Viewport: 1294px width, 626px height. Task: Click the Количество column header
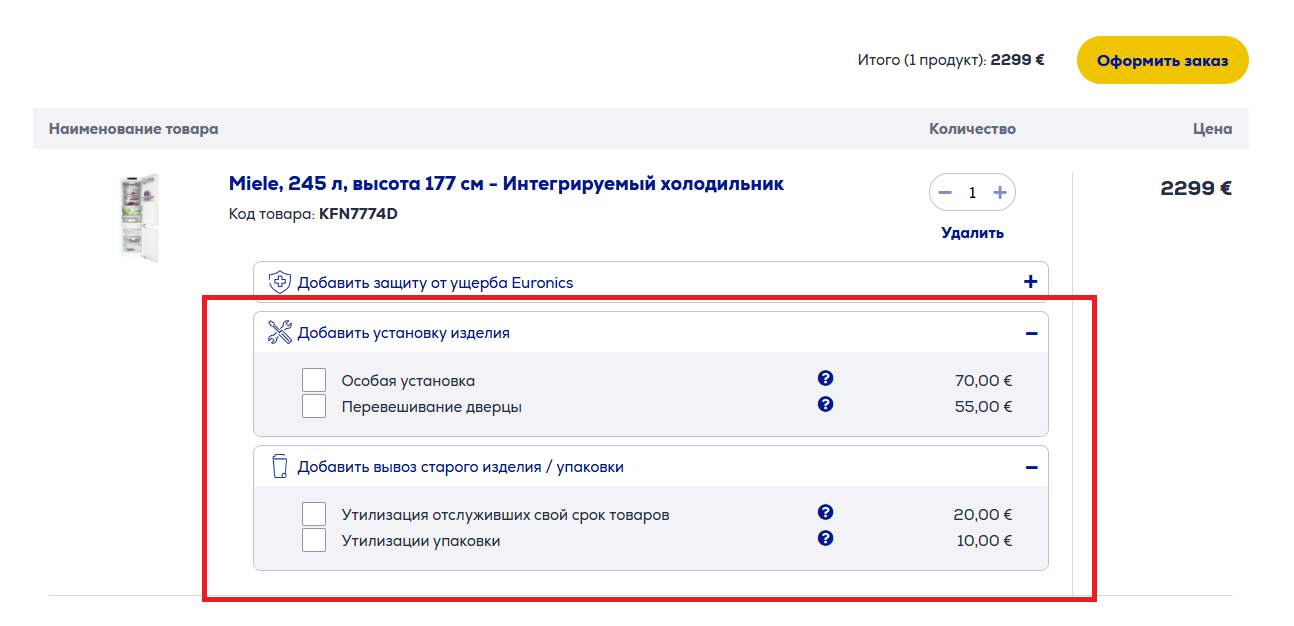pos(972,129)
